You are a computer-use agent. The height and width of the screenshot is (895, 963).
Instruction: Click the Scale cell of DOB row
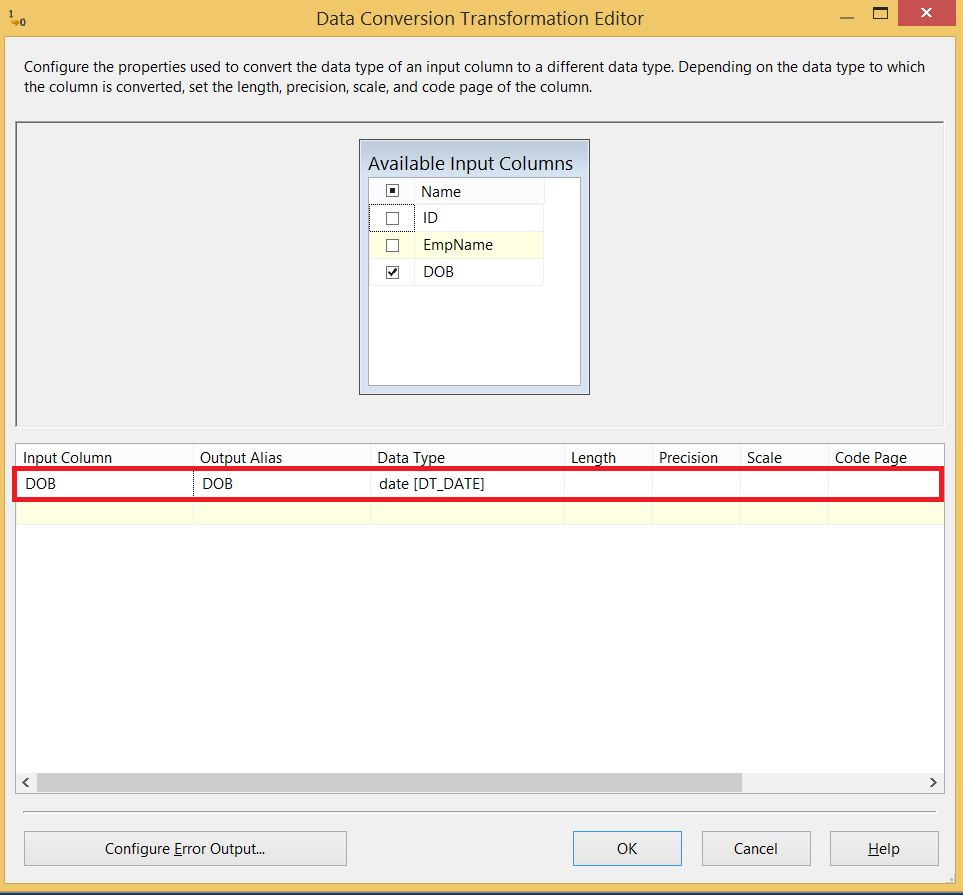[783, 483]
